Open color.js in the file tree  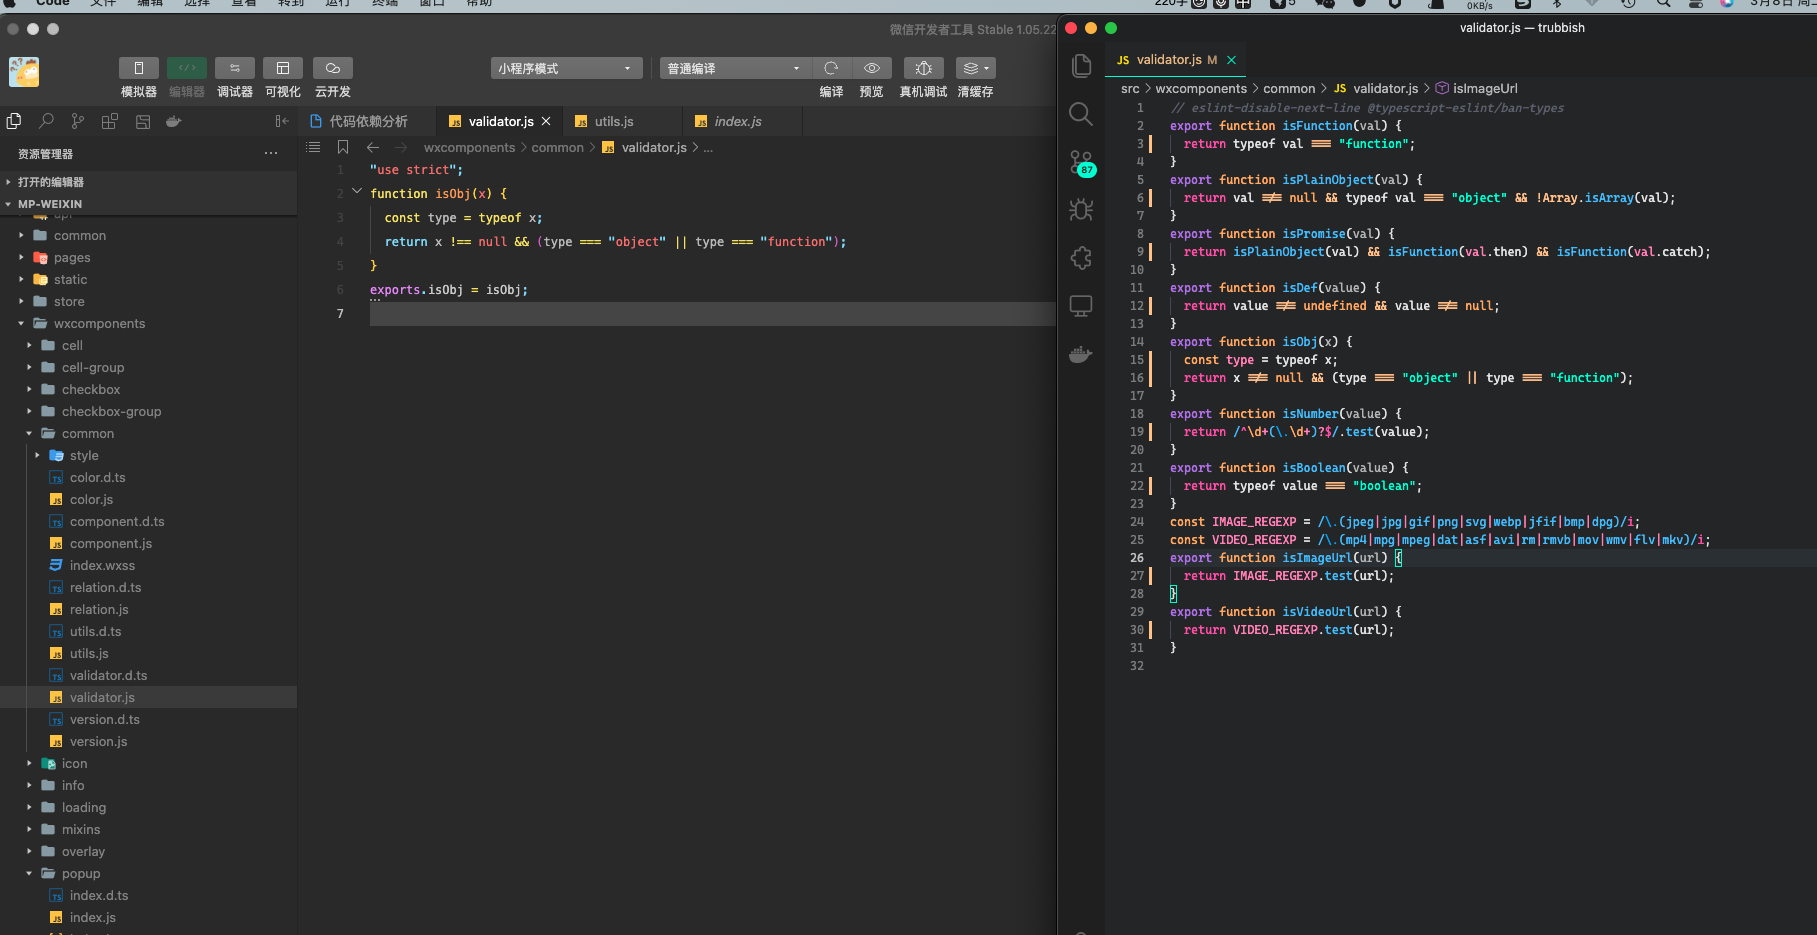pos(148,499)
